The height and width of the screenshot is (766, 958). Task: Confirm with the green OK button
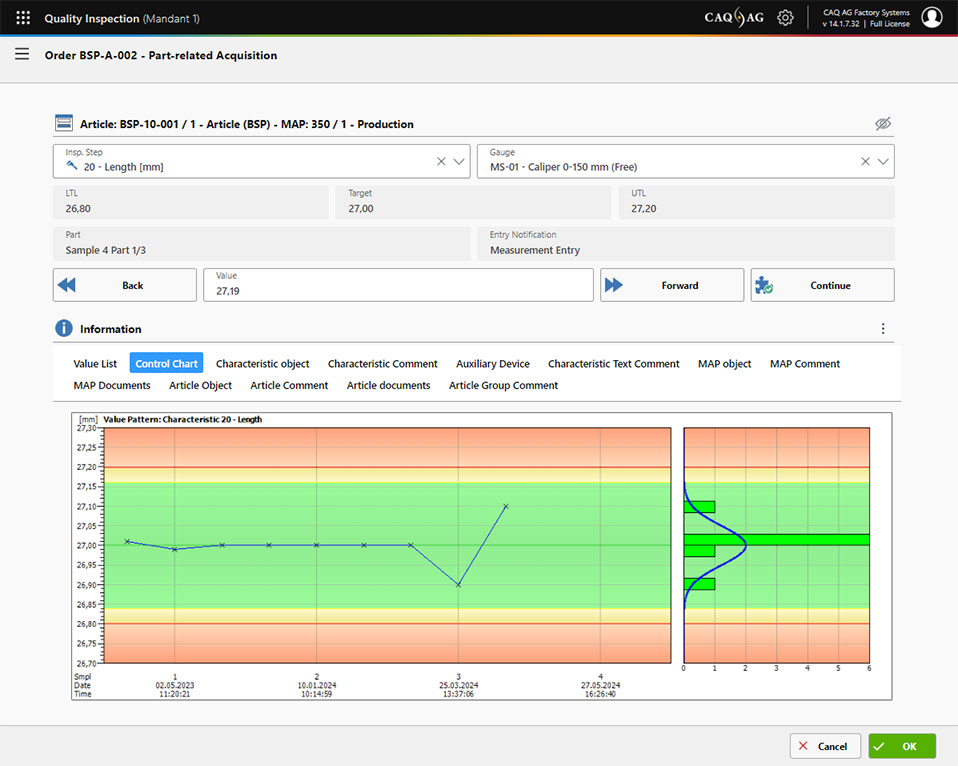pos(902,746)
